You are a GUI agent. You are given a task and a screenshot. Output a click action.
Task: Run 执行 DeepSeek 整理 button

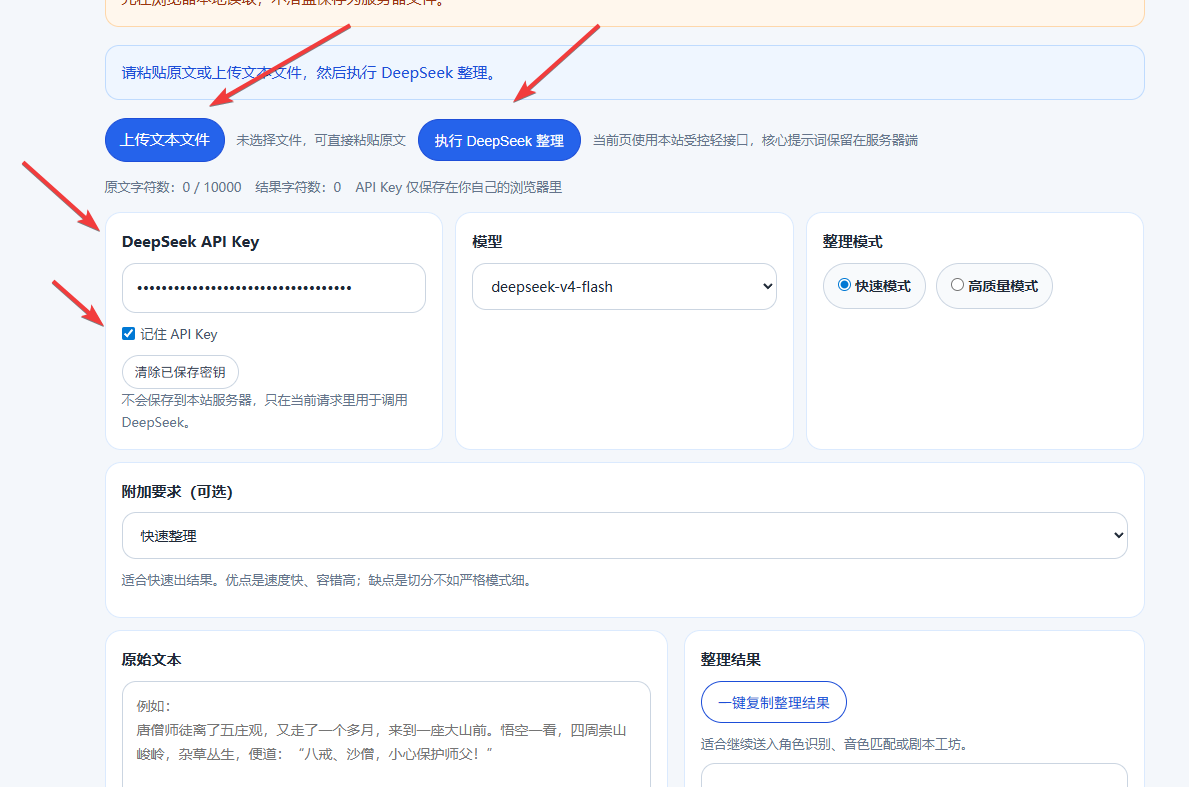tap(499, 140)
